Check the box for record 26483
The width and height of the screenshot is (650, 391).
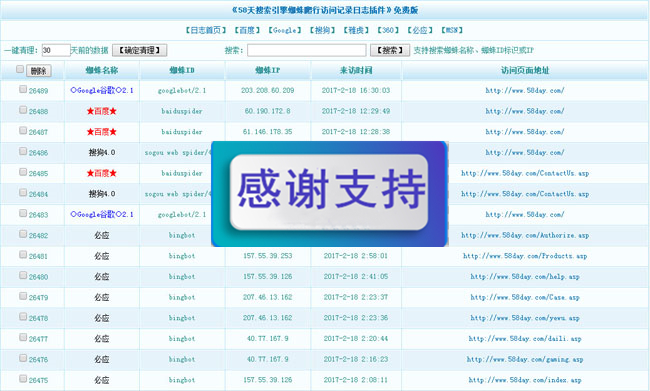tap(23, 213)
